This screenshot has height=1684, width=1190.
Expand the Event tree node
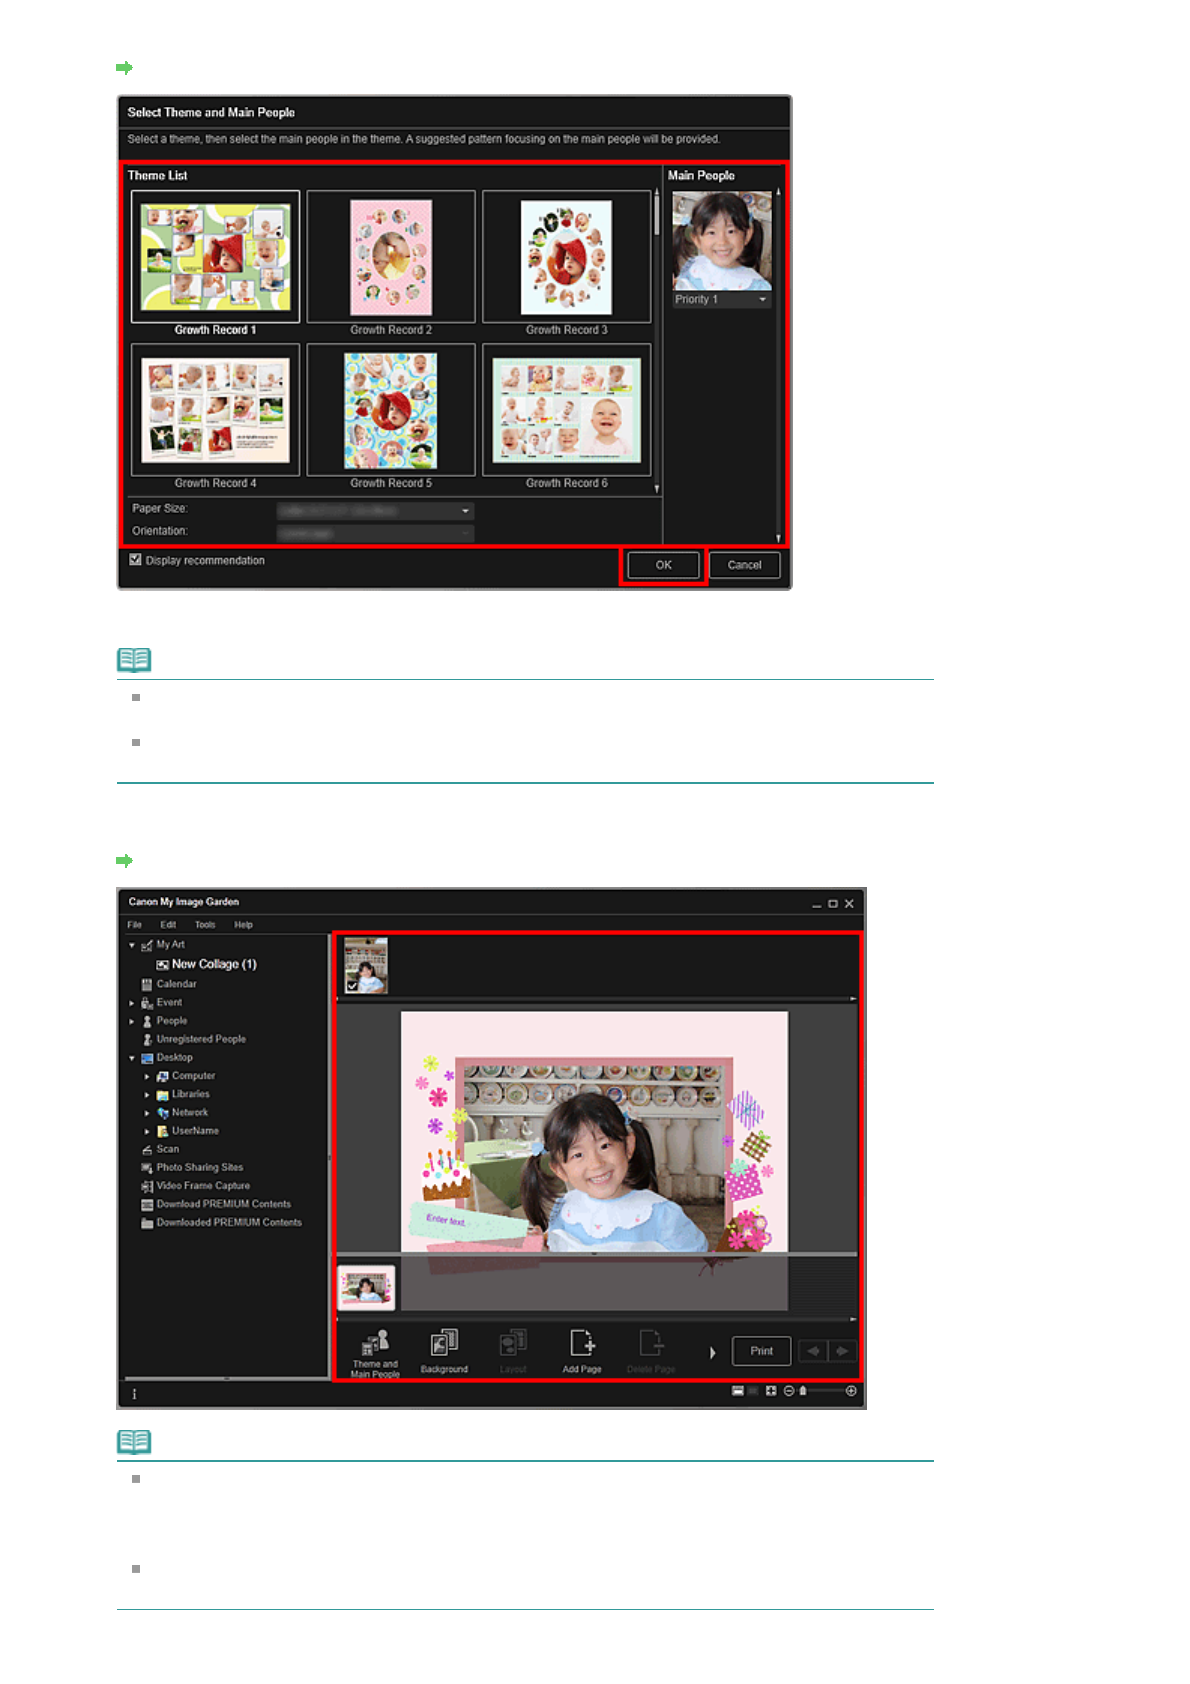coord(132,1003)
